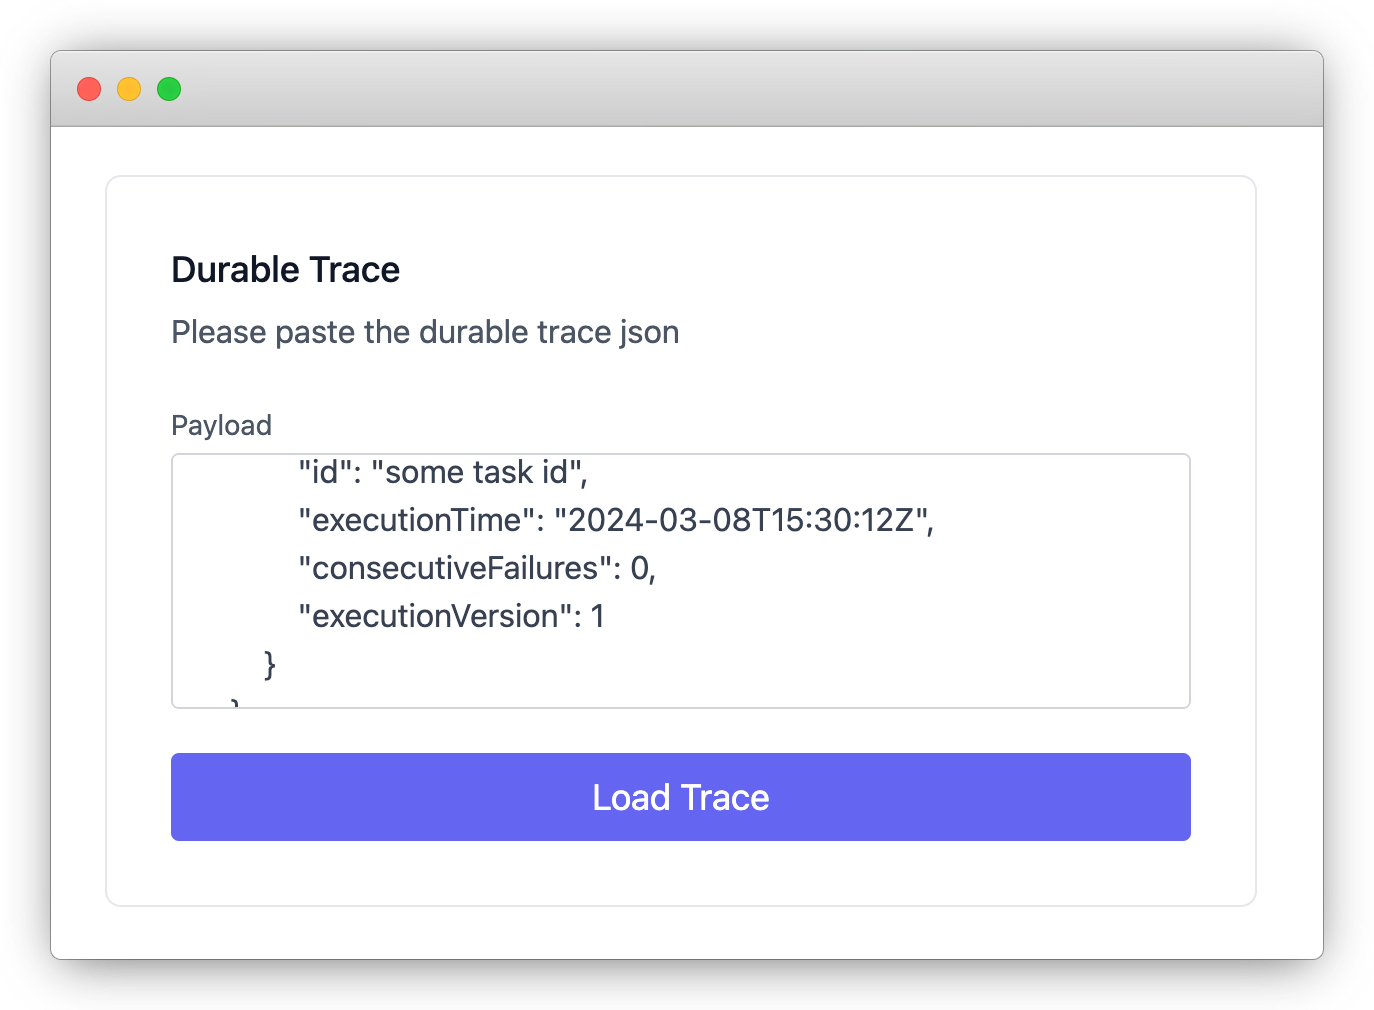Click the 'Please paste the durable trace json' text
Screen dimensions: 1374x1010
[x=425, y=332]
